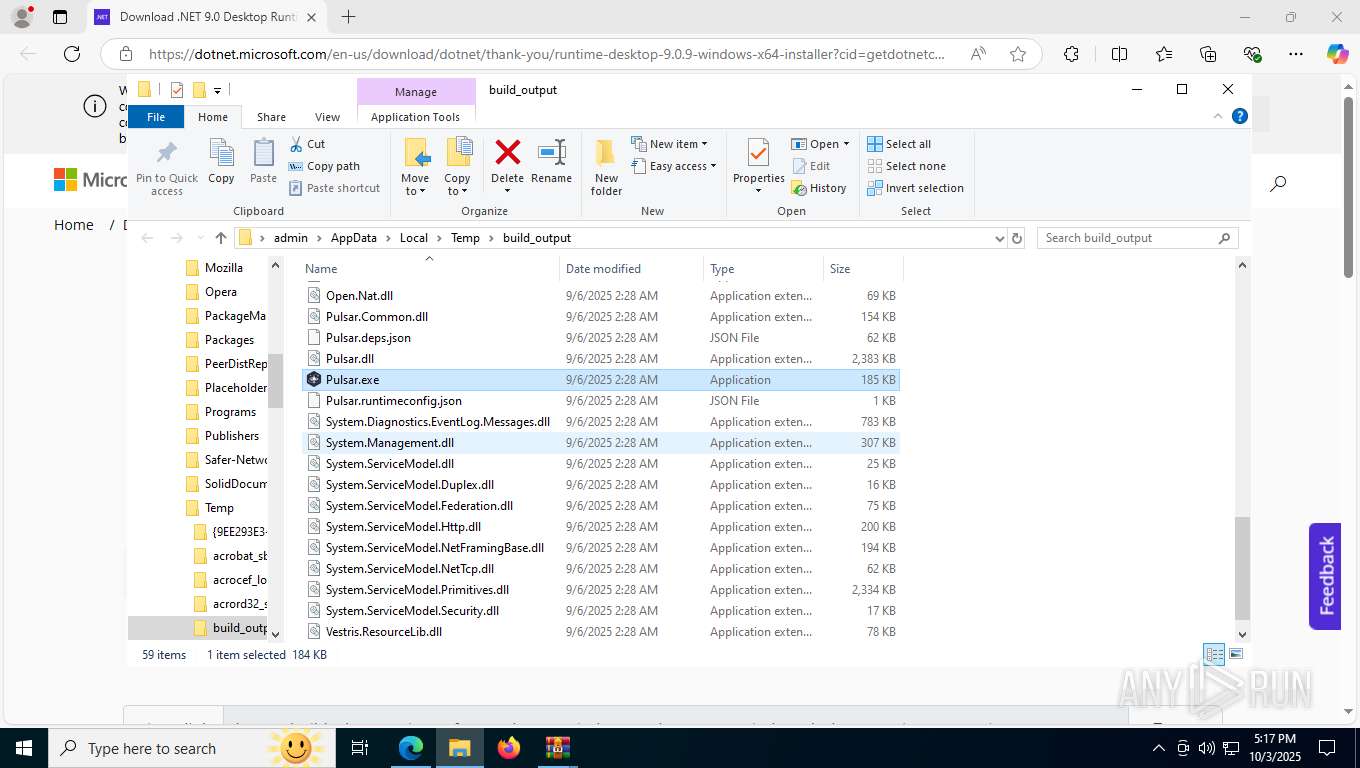Go up one folder level
This screenshot has height=768, width=1360.
(221, 238)
